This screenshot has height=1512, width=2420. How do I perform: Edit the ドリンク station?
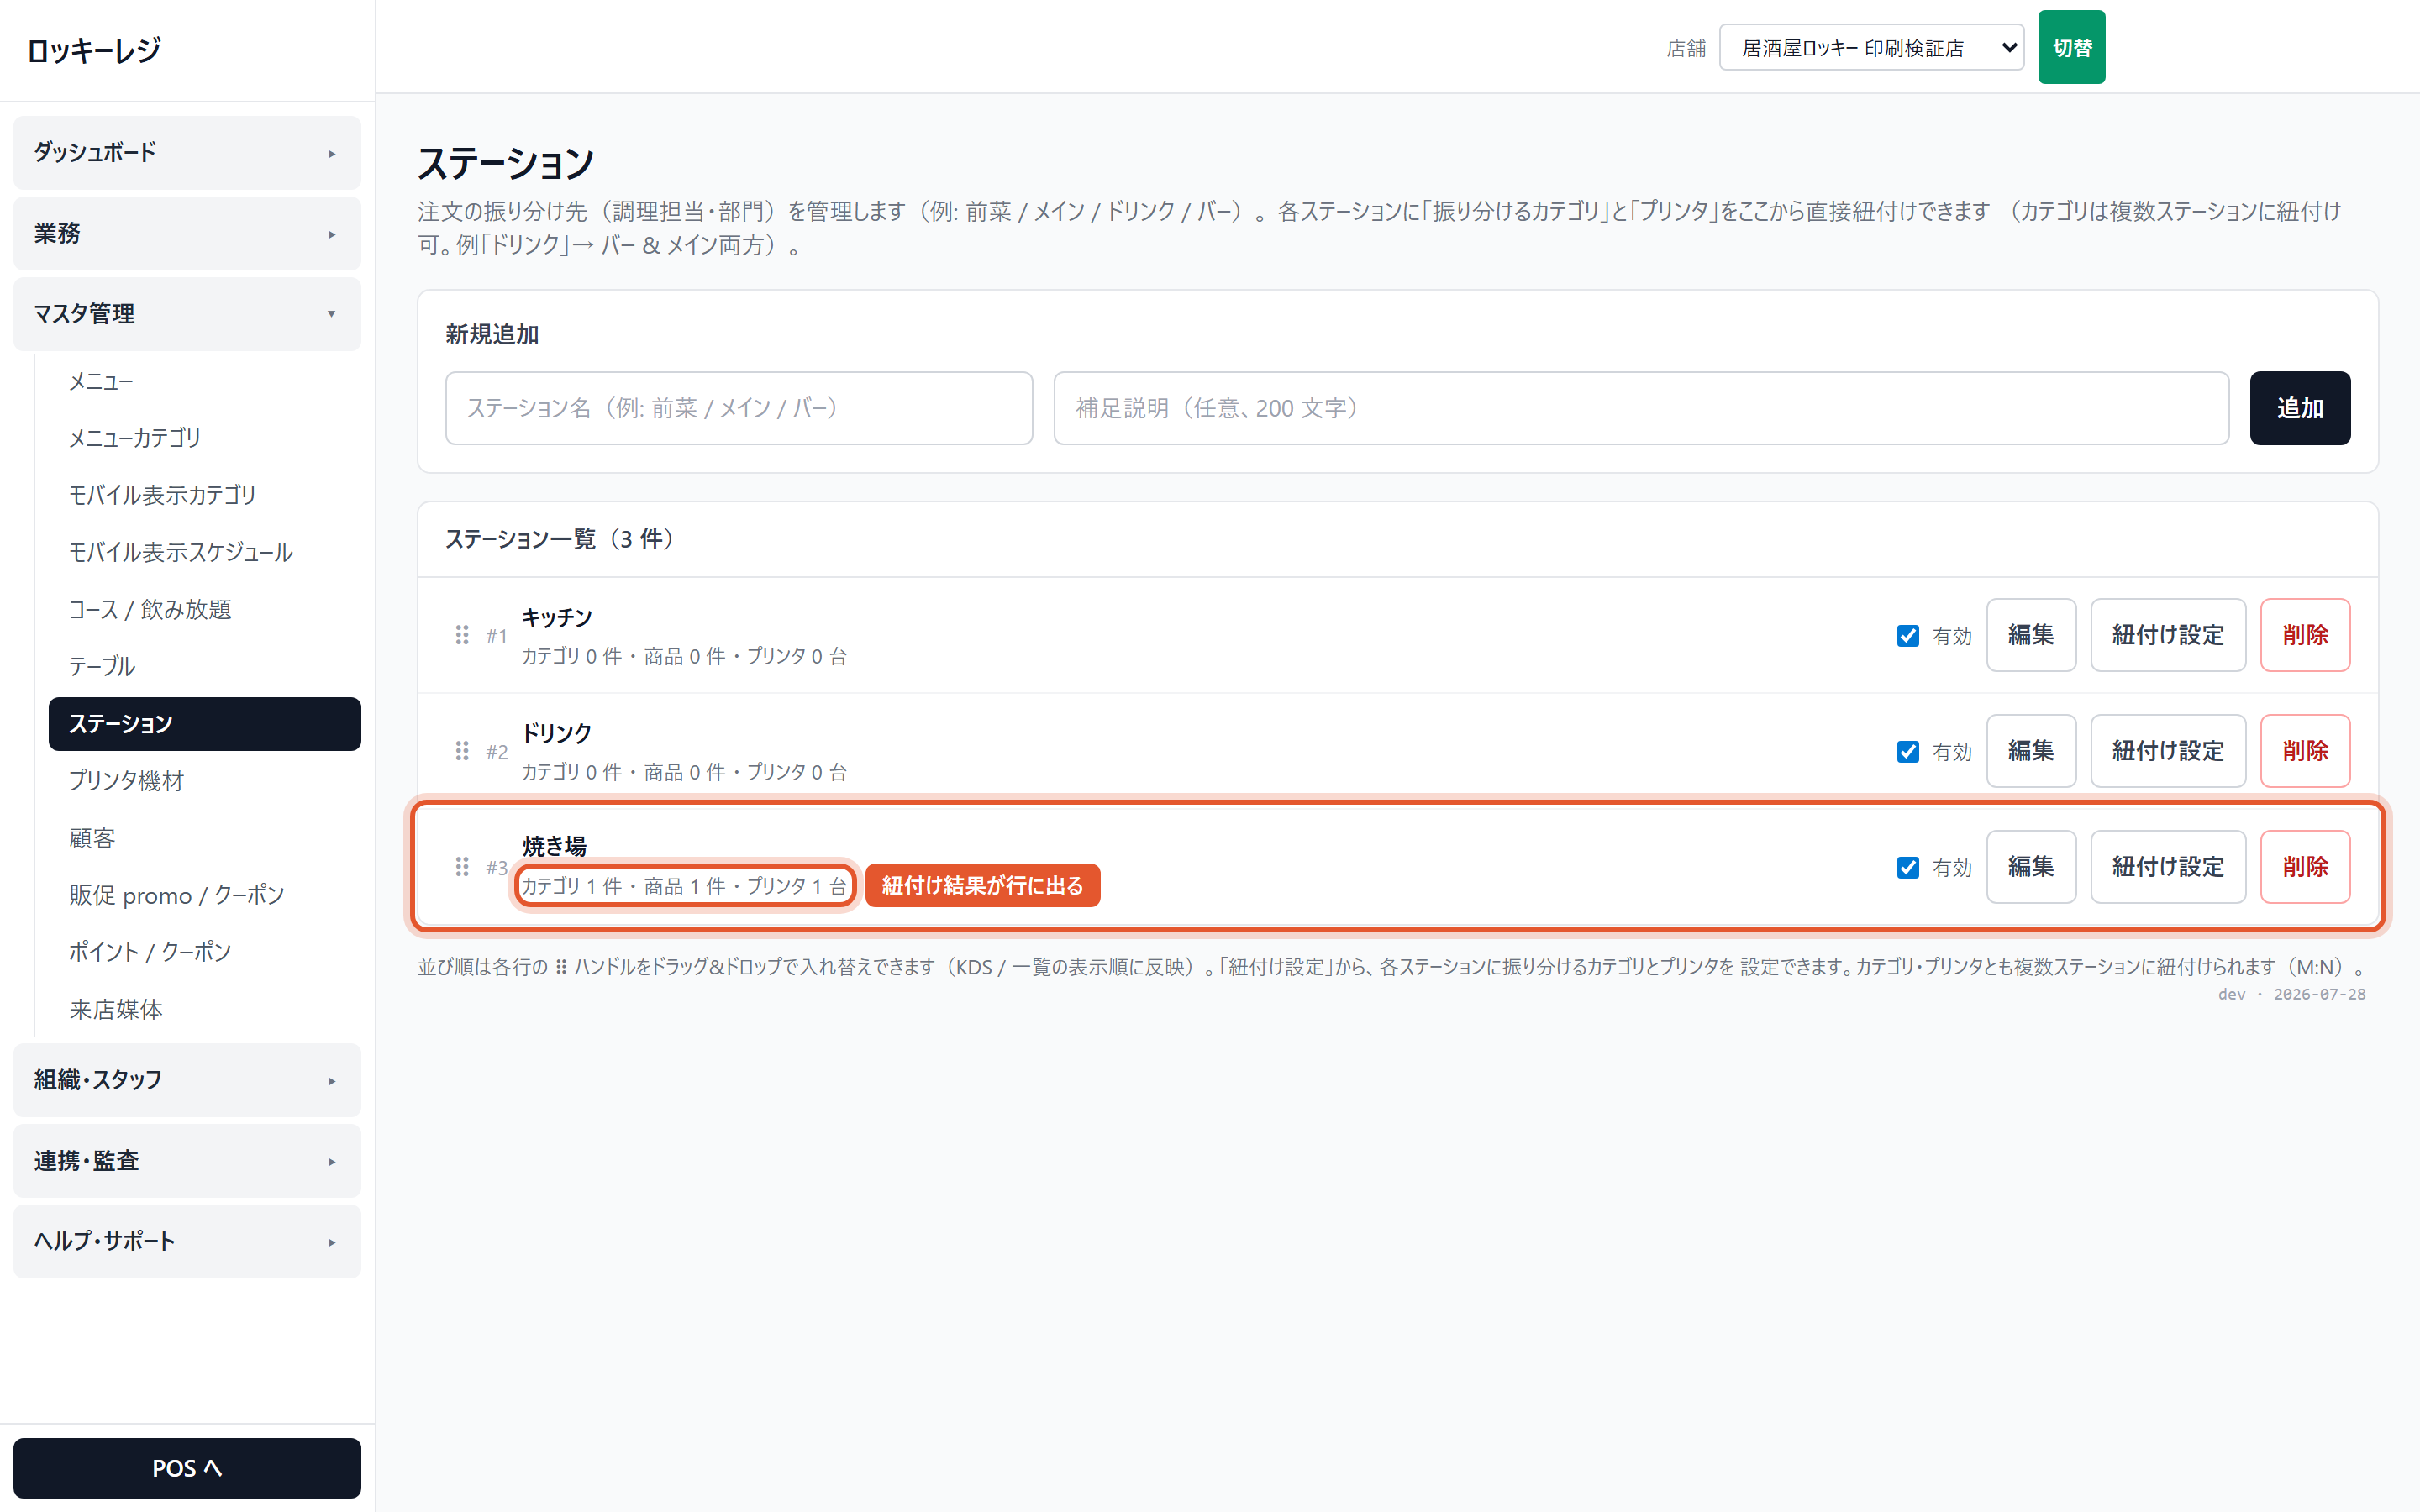coord(2030,751)
